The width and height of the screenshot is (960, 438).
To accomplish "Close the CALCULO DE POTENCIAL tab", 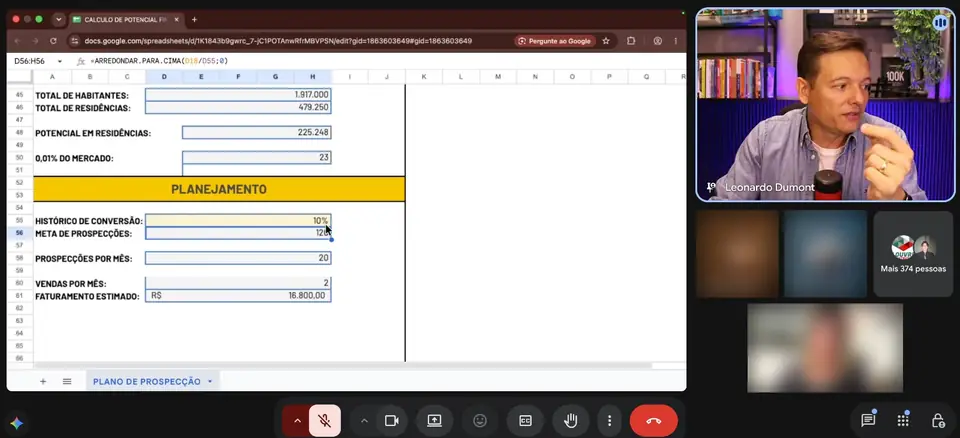I will tap(175, 20).
